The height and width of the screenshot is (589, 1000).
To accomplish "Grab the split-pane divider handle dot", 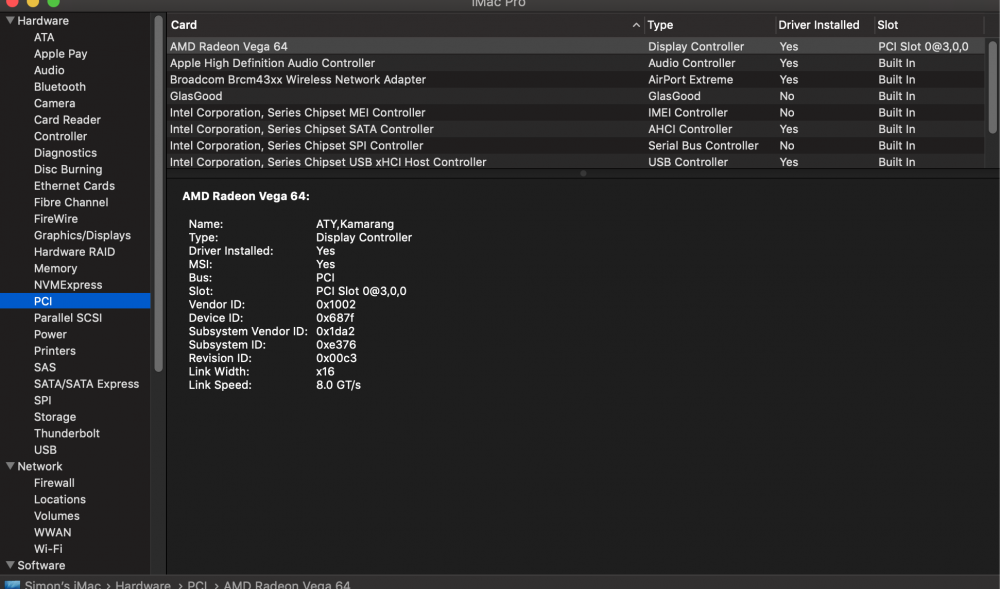I will 583,173.
